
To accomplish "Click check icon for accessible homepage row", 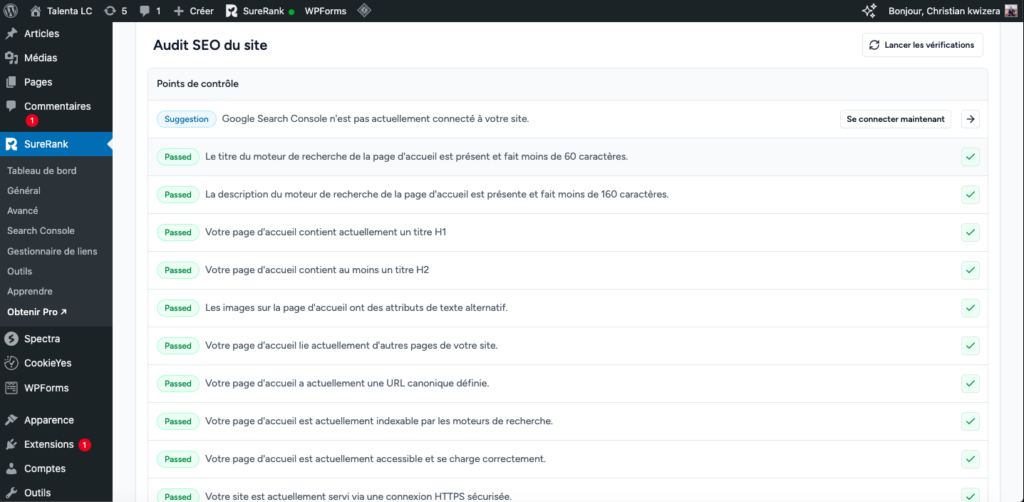I will click(970, 459).
